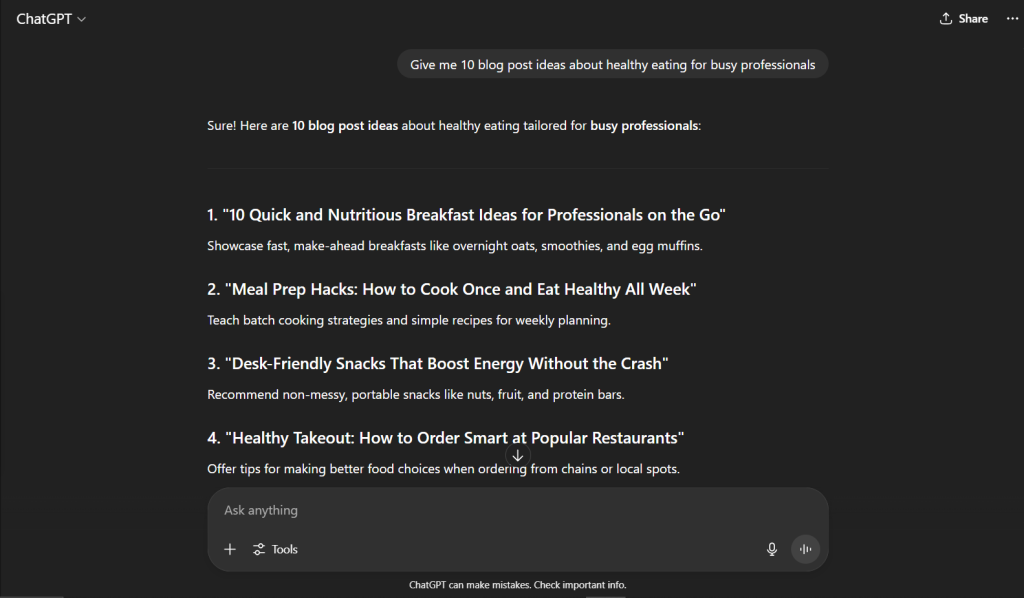Viewport: 1024px width, 598px height.
Task: Open the three-dots options menu
Action: tap(1012, 18)
